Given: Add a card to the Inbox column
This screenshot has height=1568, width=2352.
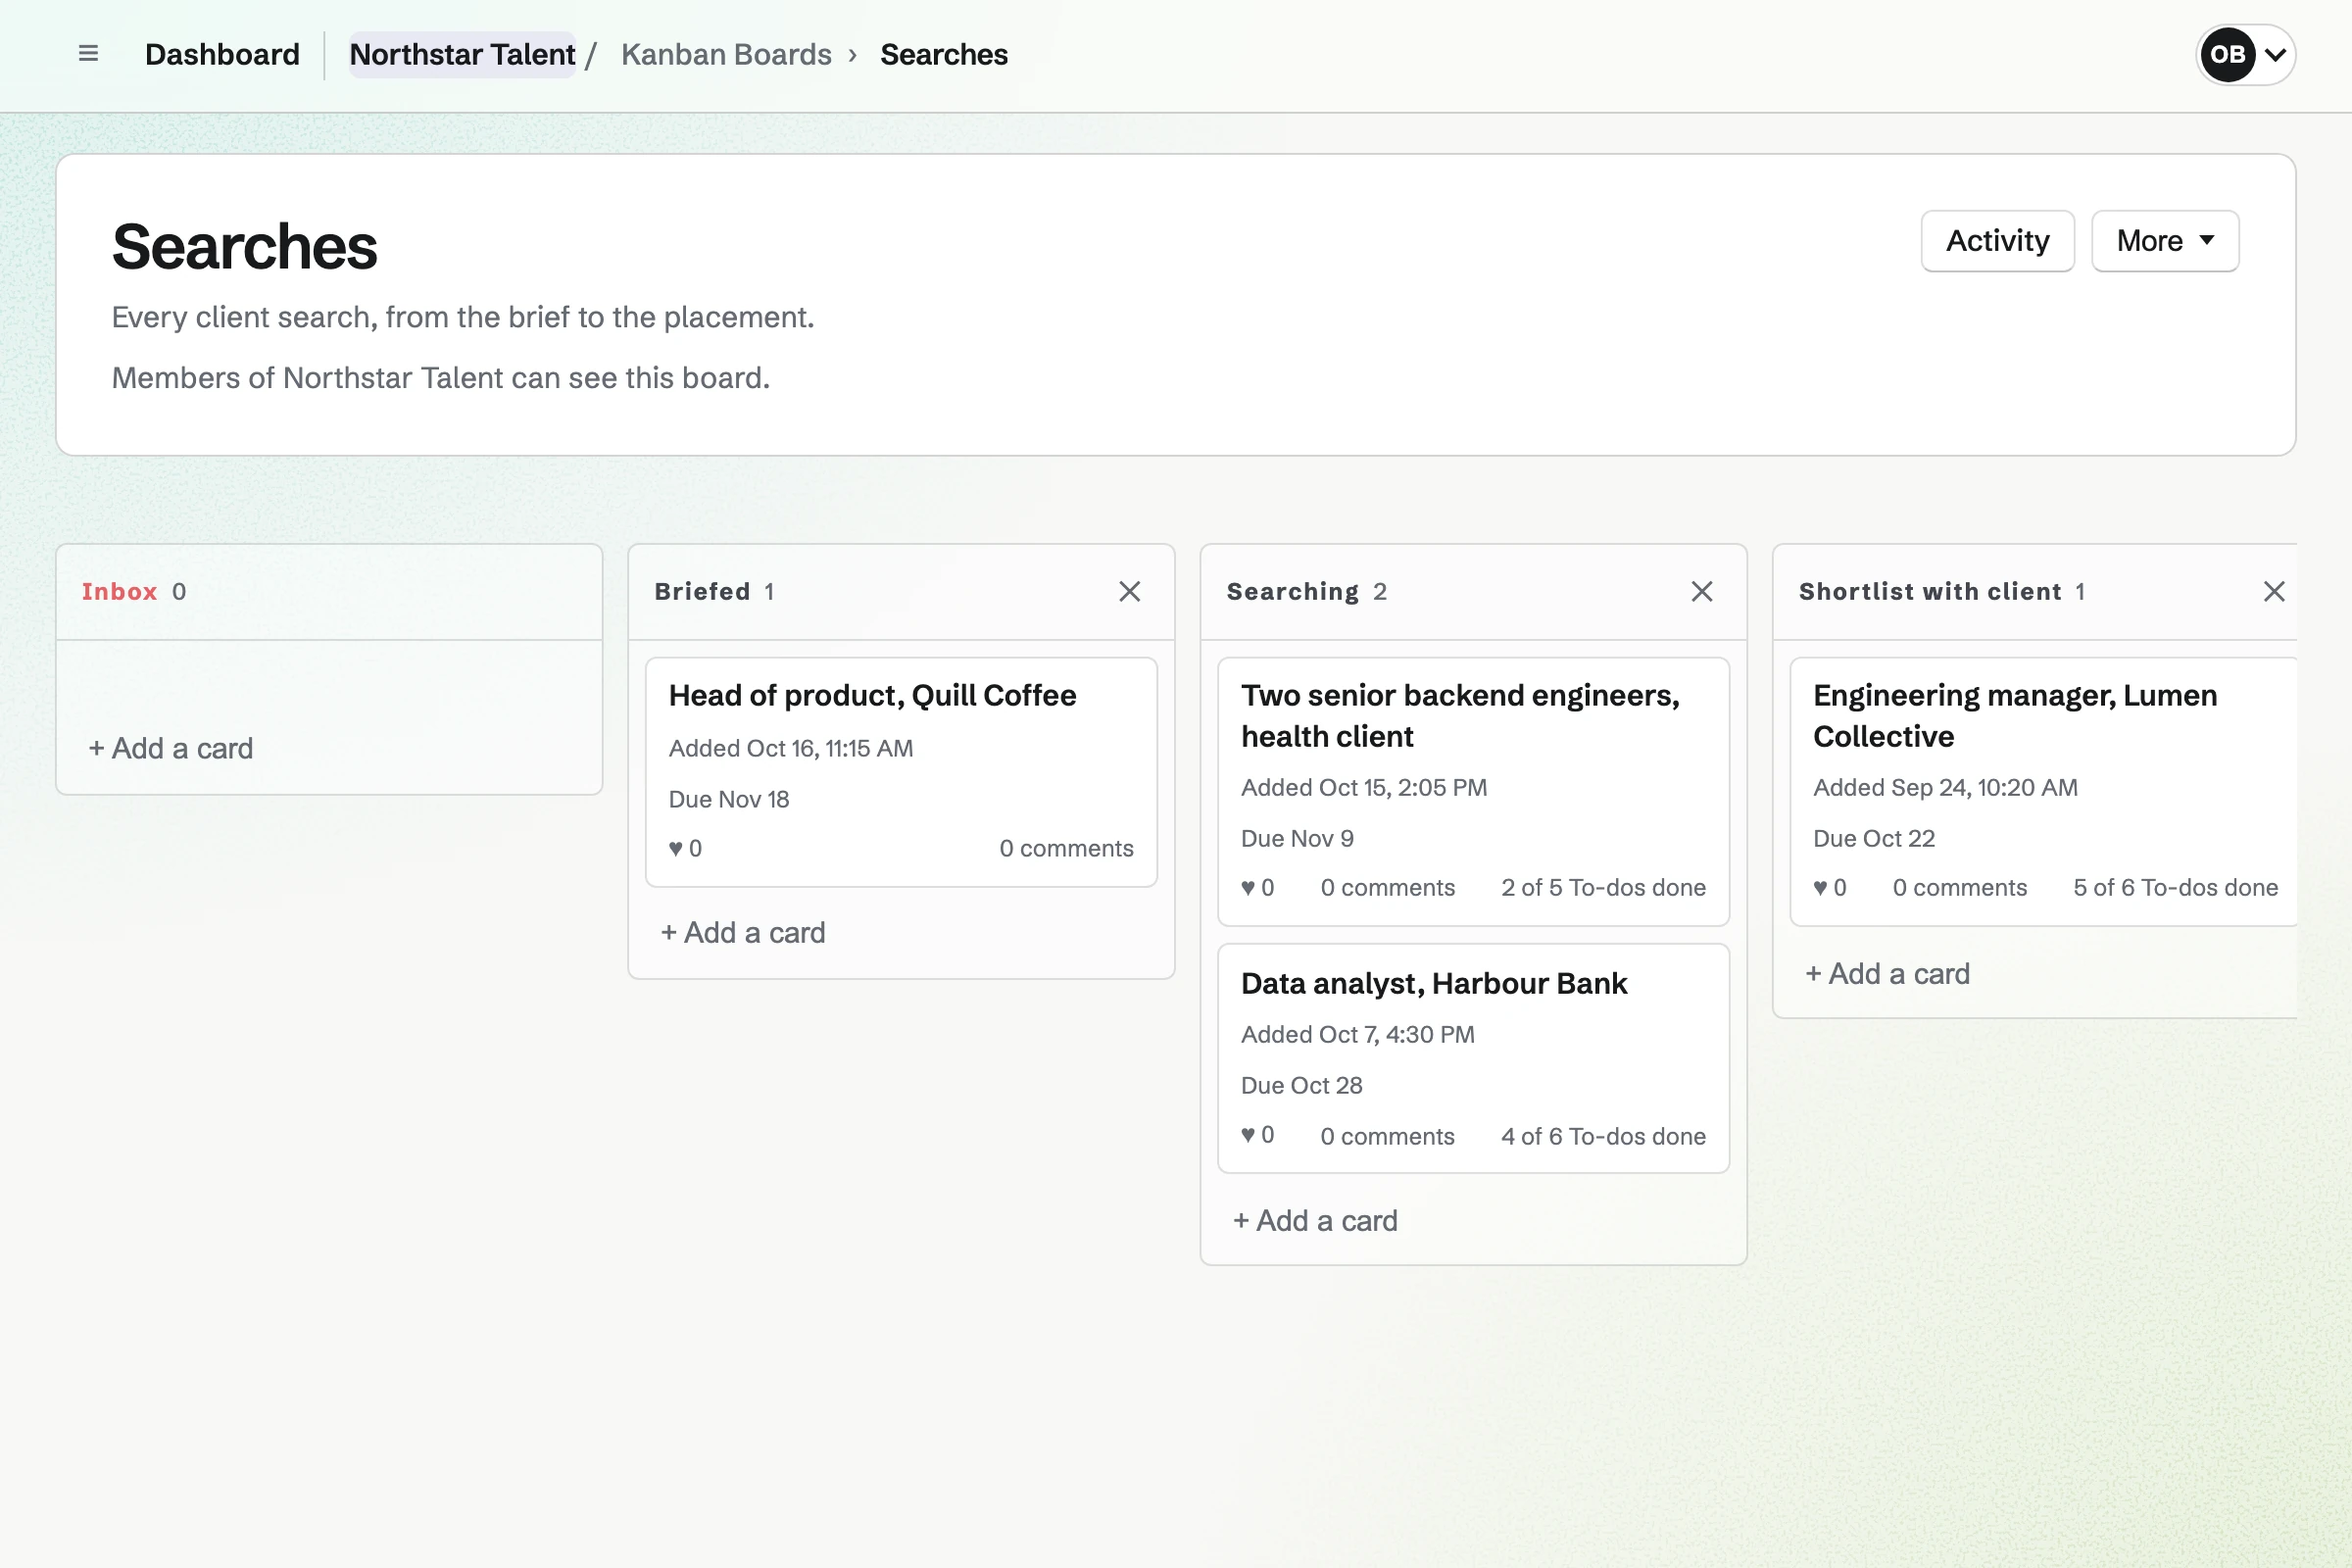Looking at the screenshot, I should click(171, 748).
